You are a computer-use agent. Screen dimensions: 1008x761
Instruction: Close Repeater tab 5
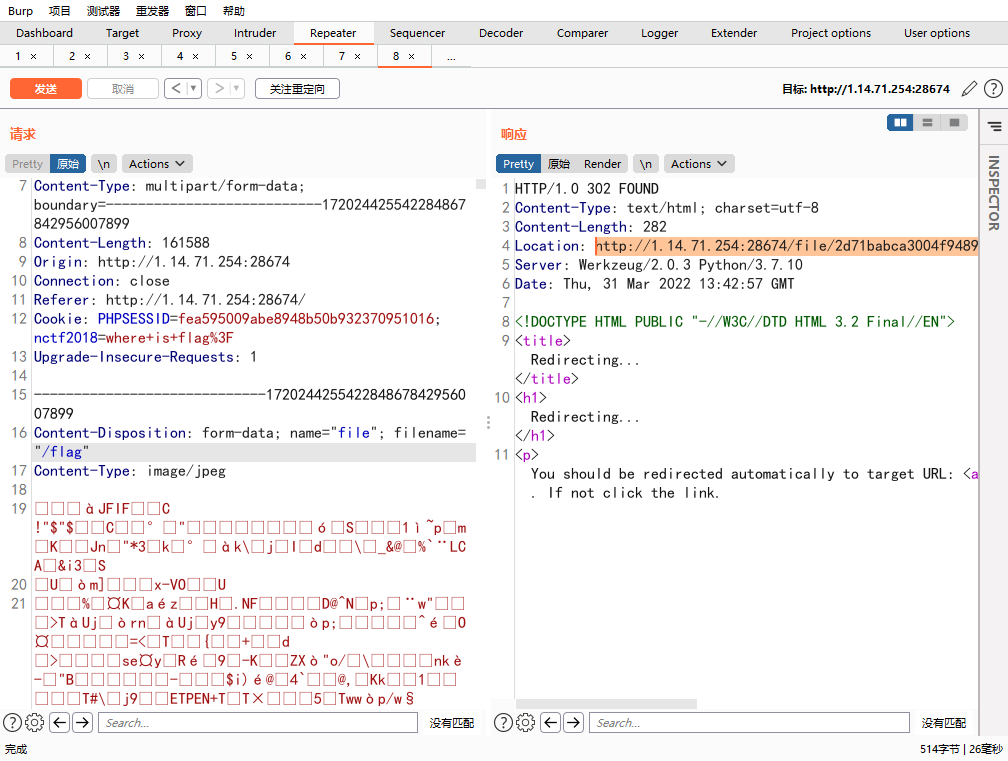pyautogui.click(x=249, y=57)
